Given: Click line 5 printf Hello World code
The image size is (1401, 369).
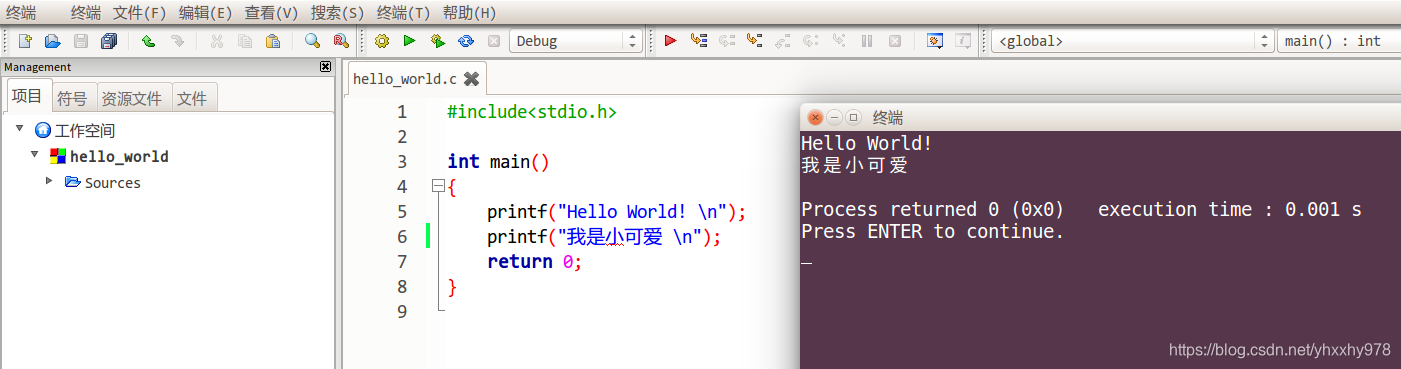Looking at the screenshot, I should coord(617,212).
